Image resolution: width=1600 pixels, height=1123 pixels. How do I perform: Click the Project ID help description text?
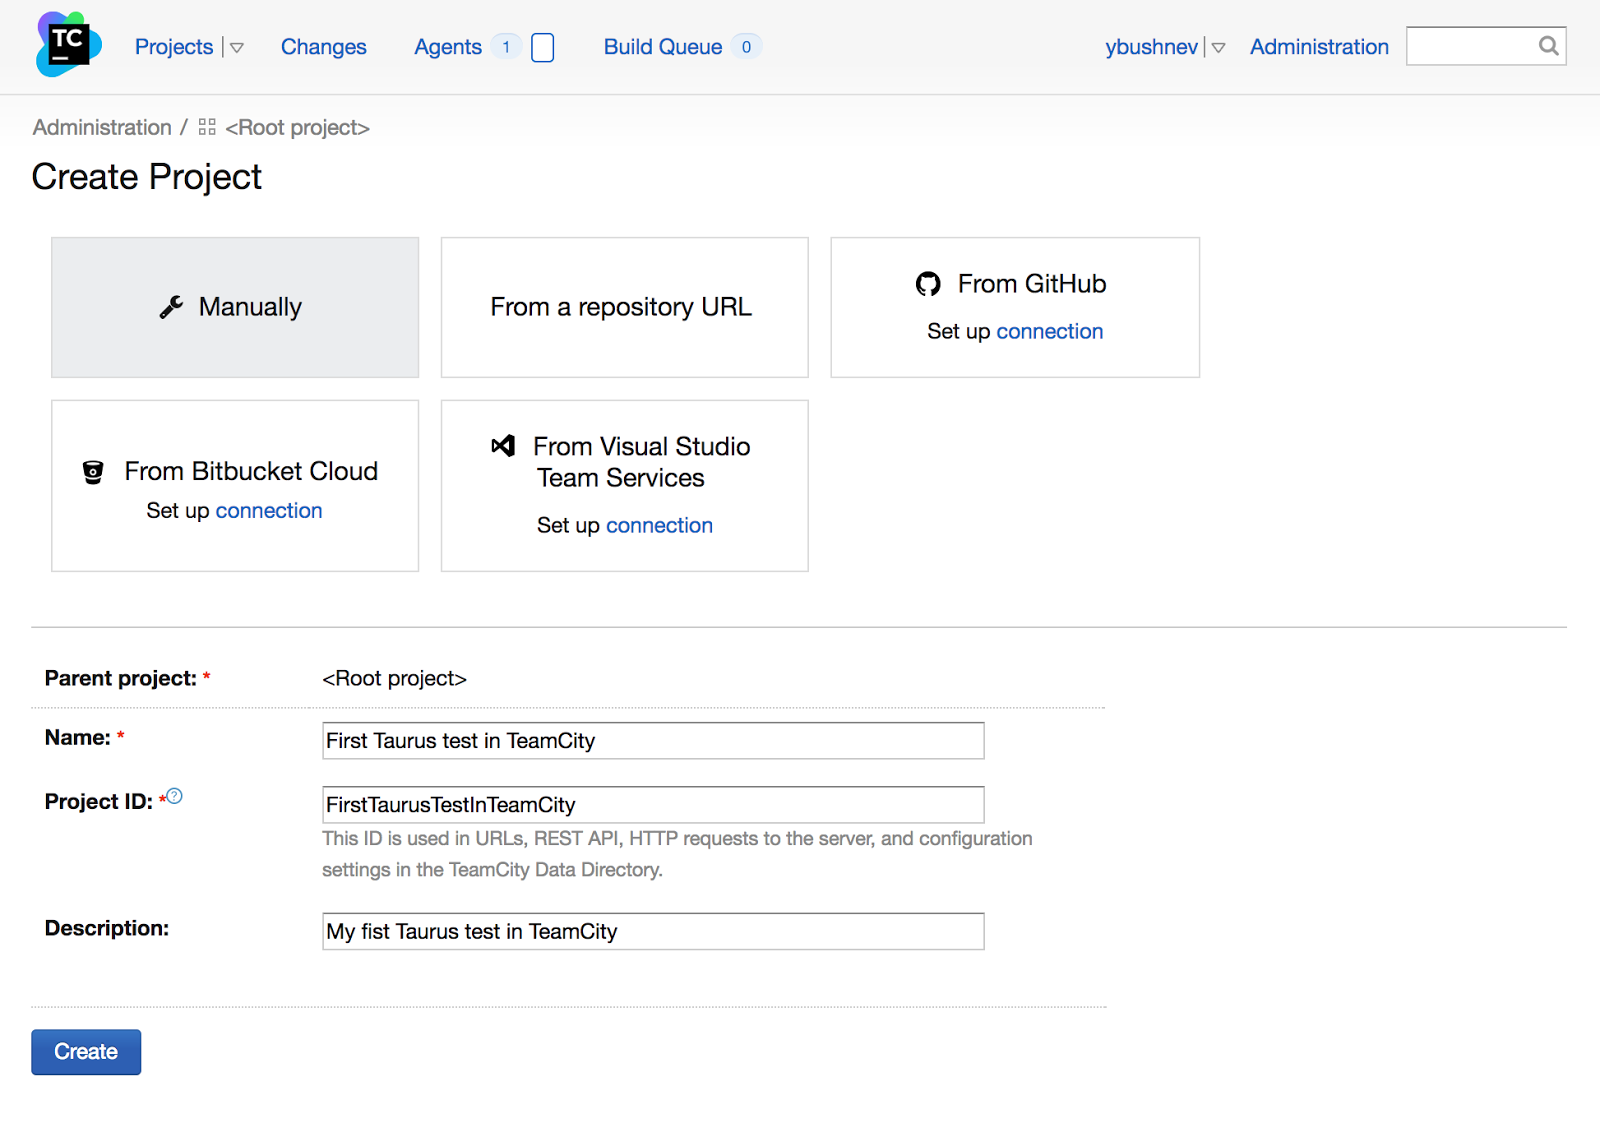point(677,854)
